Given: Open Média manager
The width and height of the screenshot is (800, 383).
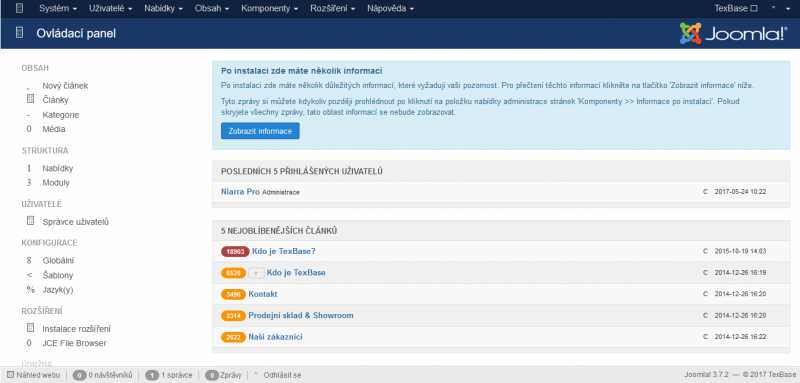Looking at the screenshot, I should point(54,129).
